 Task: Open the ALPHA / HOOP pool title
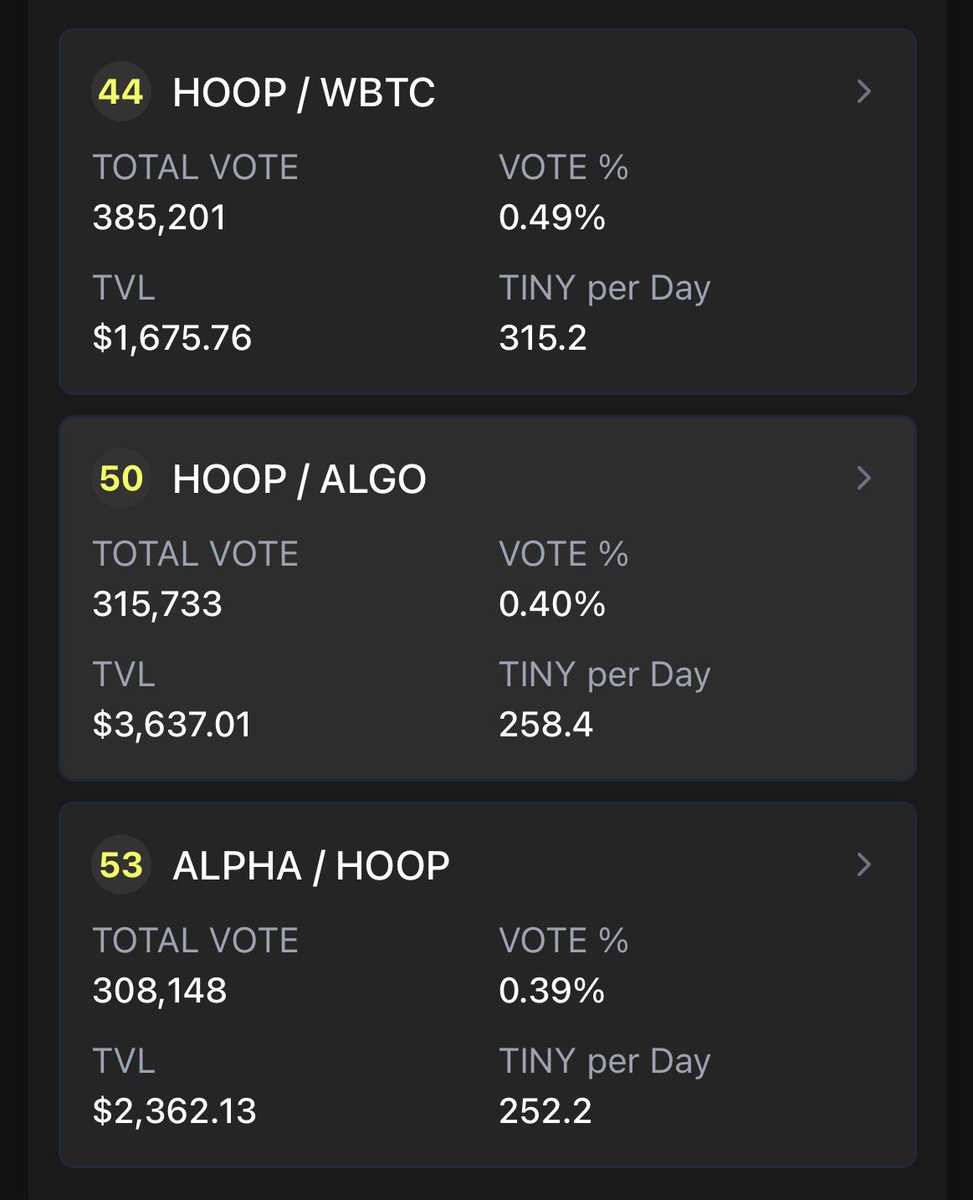[x=311, y=866]
